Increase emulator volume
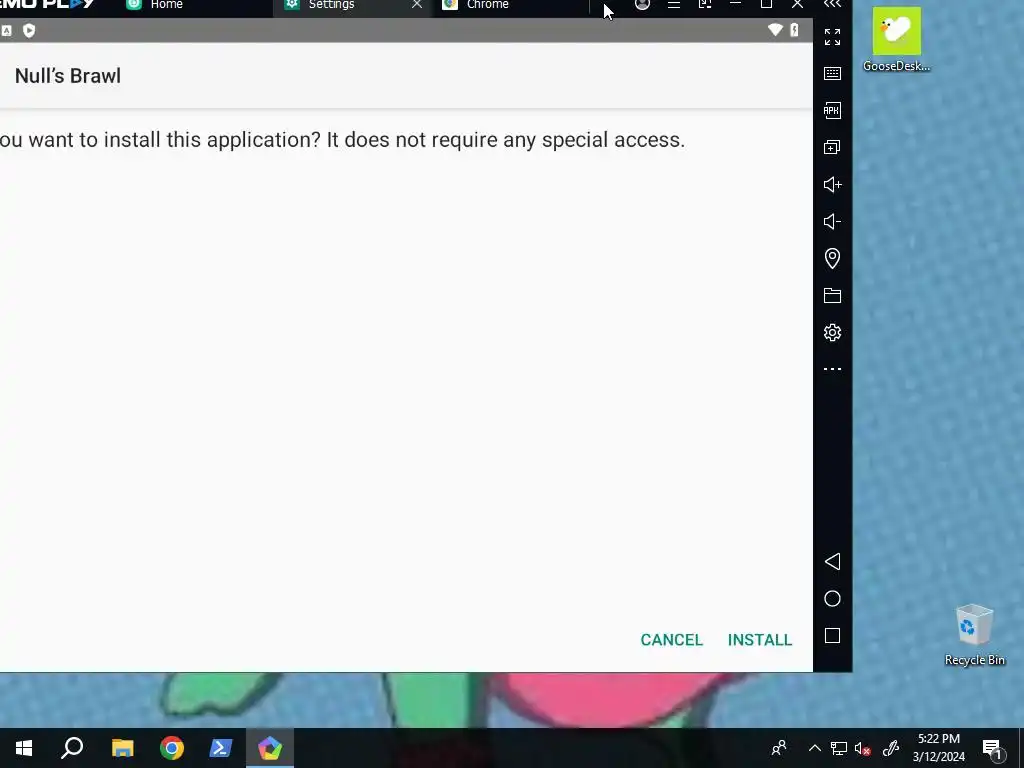 833,185
